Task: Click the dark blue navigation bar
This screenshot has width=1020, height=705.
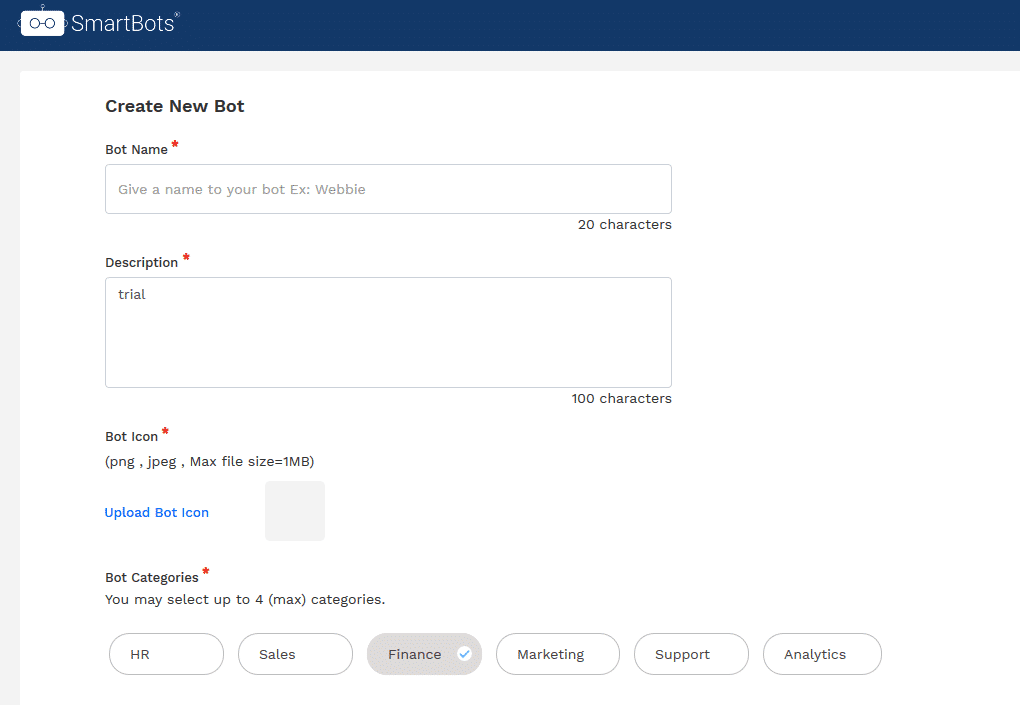Action: [600, 23]
